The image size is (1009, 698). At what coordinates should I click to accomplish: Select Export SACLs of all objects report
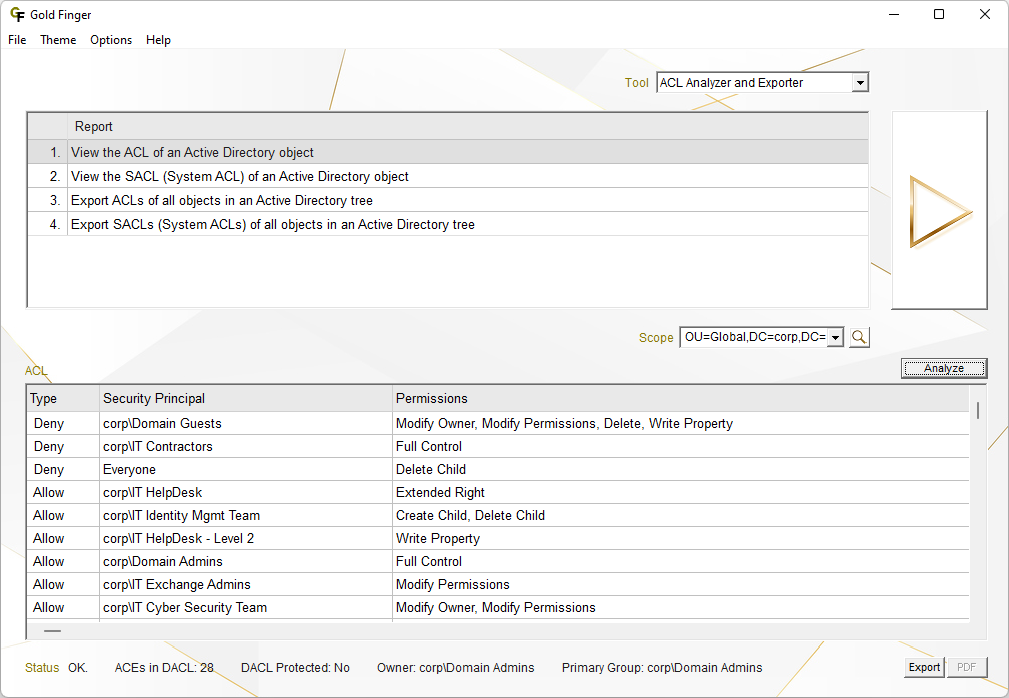pos(272,225)
